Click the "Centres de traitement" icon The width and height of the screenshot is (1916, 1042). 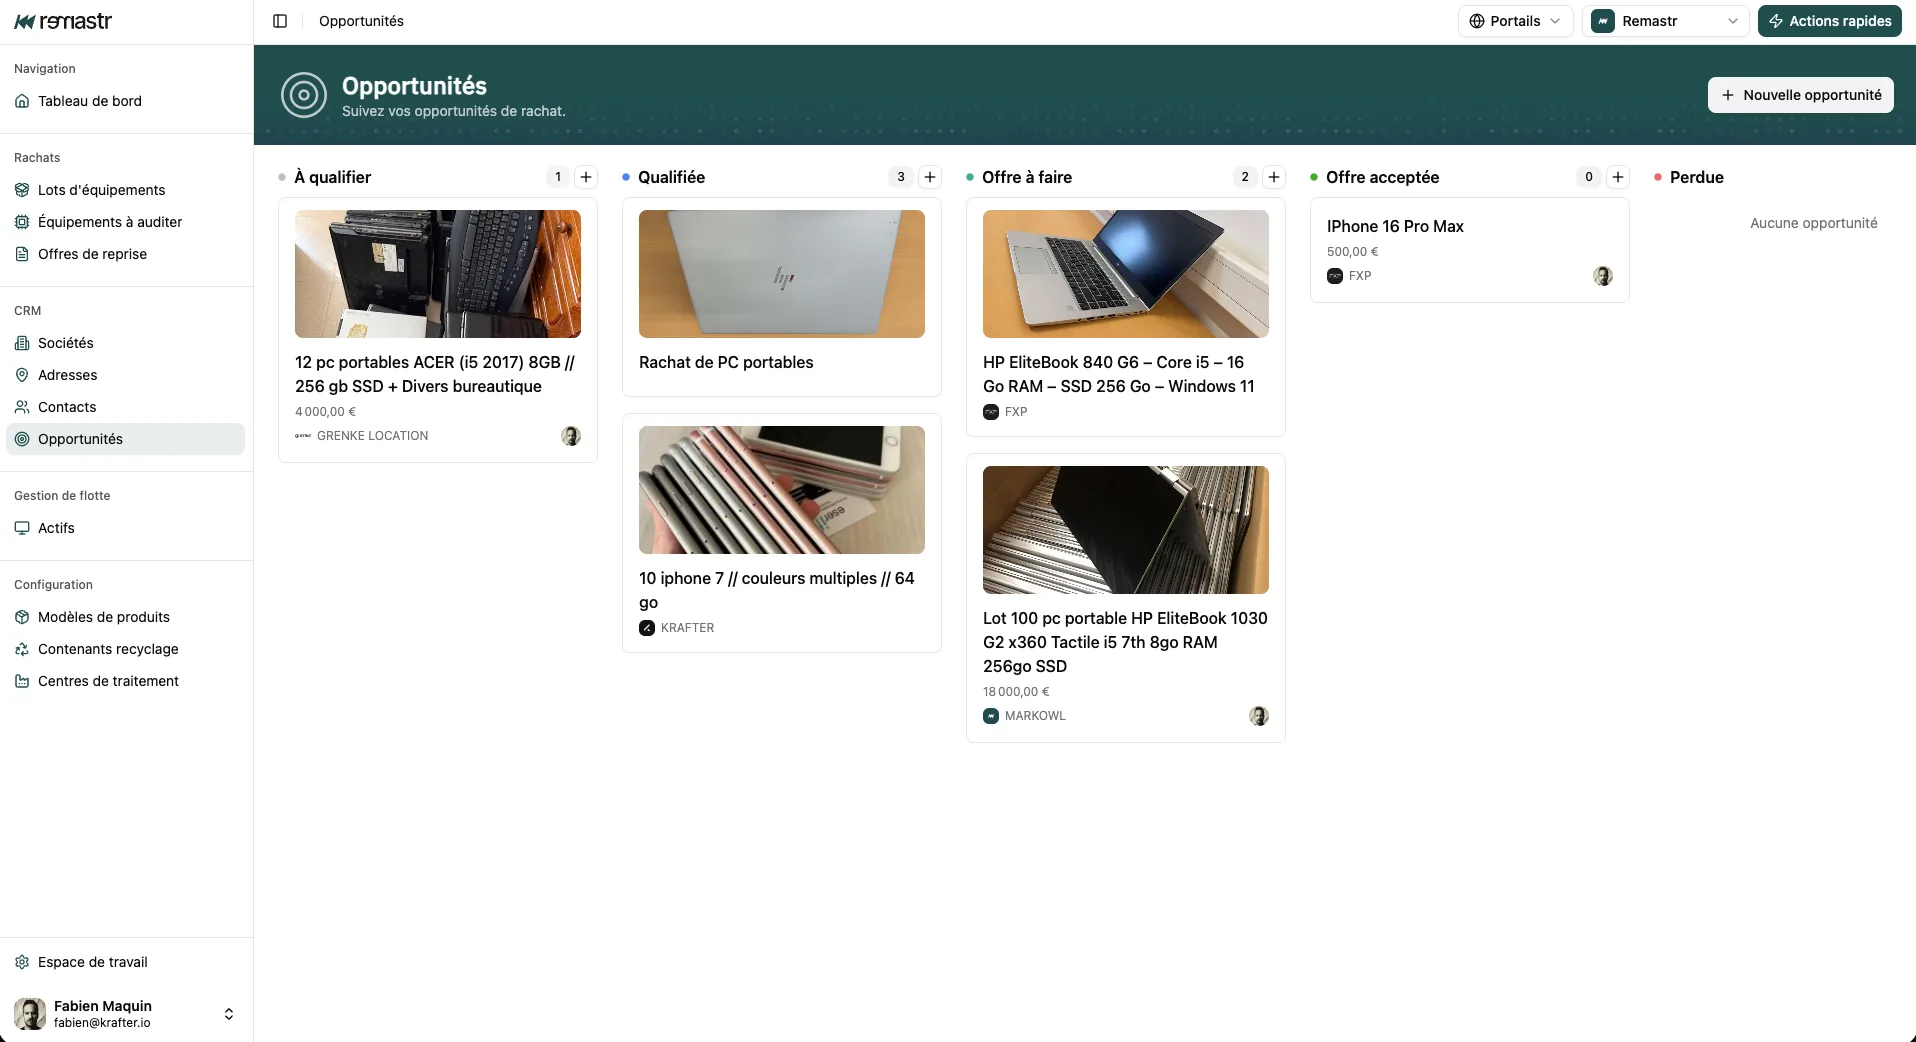click(22, 681)
